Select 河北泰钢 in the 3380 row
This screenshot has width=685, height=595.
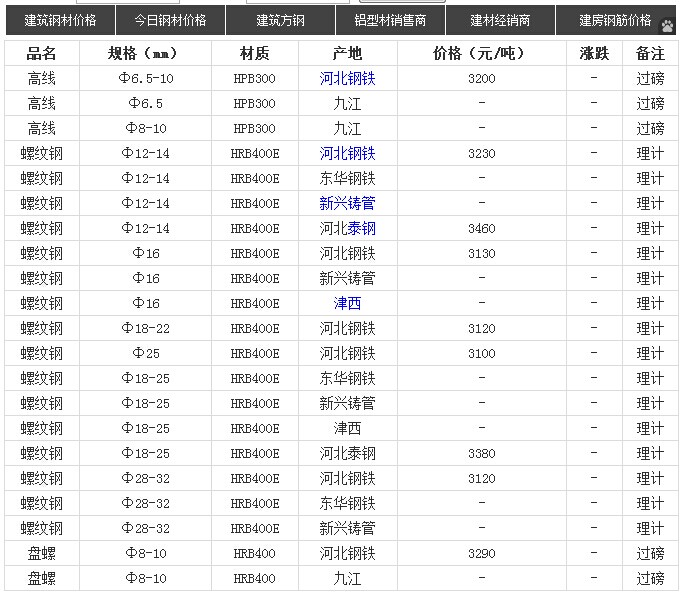click(x=347, y=453)
